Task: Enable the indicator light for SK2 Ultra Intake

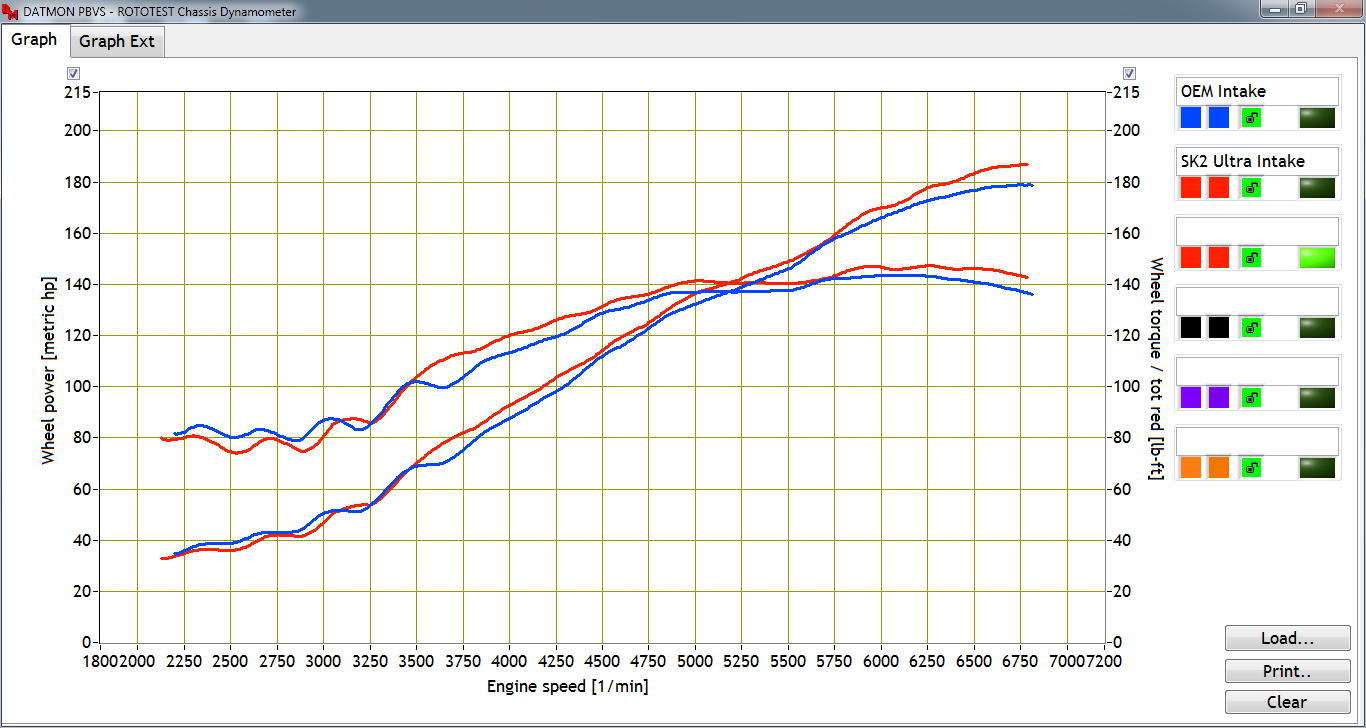Action: click(1317, 187)
